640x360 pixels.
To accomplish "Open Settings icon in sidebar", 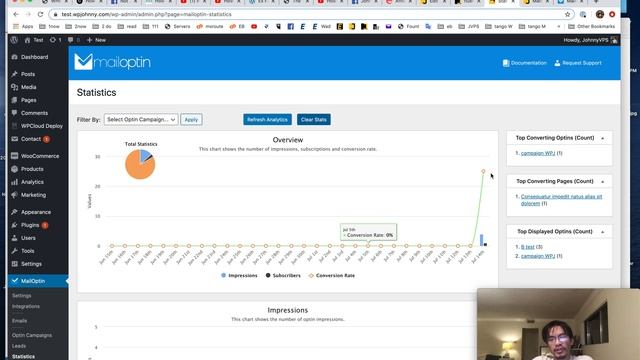I will (x=15, y=264).
